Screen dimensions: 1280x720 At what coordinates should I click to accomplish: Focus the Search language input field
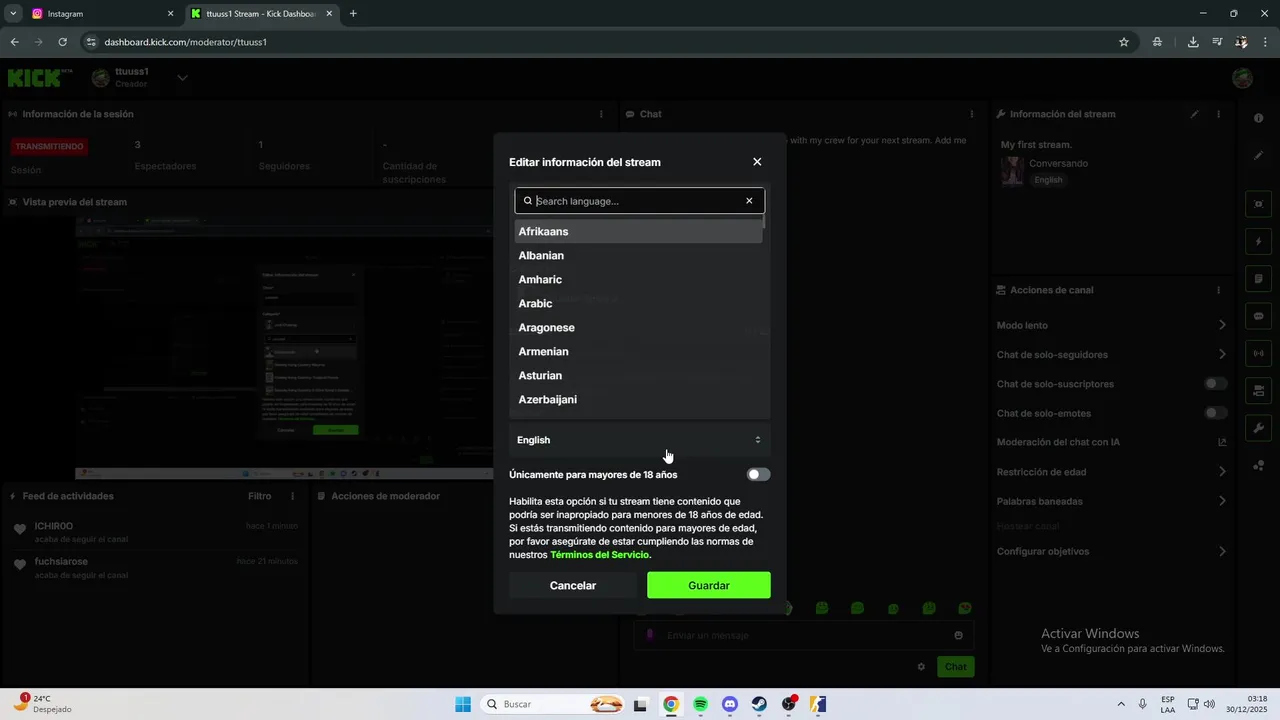[638, 201]
